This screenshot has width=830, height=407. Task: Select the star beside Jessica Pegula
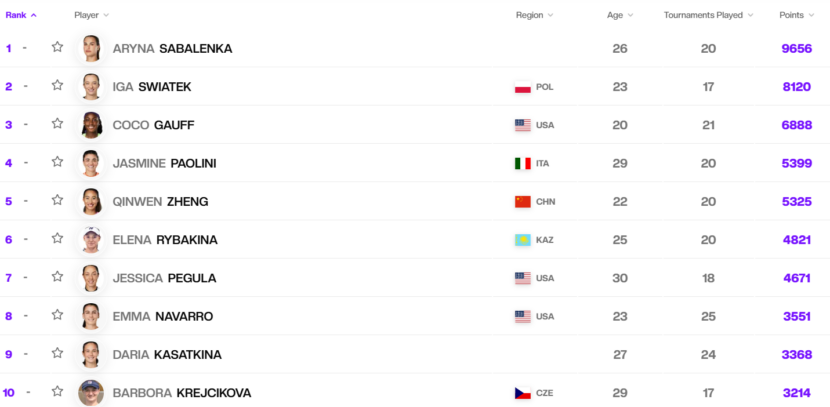coord(57,277)
